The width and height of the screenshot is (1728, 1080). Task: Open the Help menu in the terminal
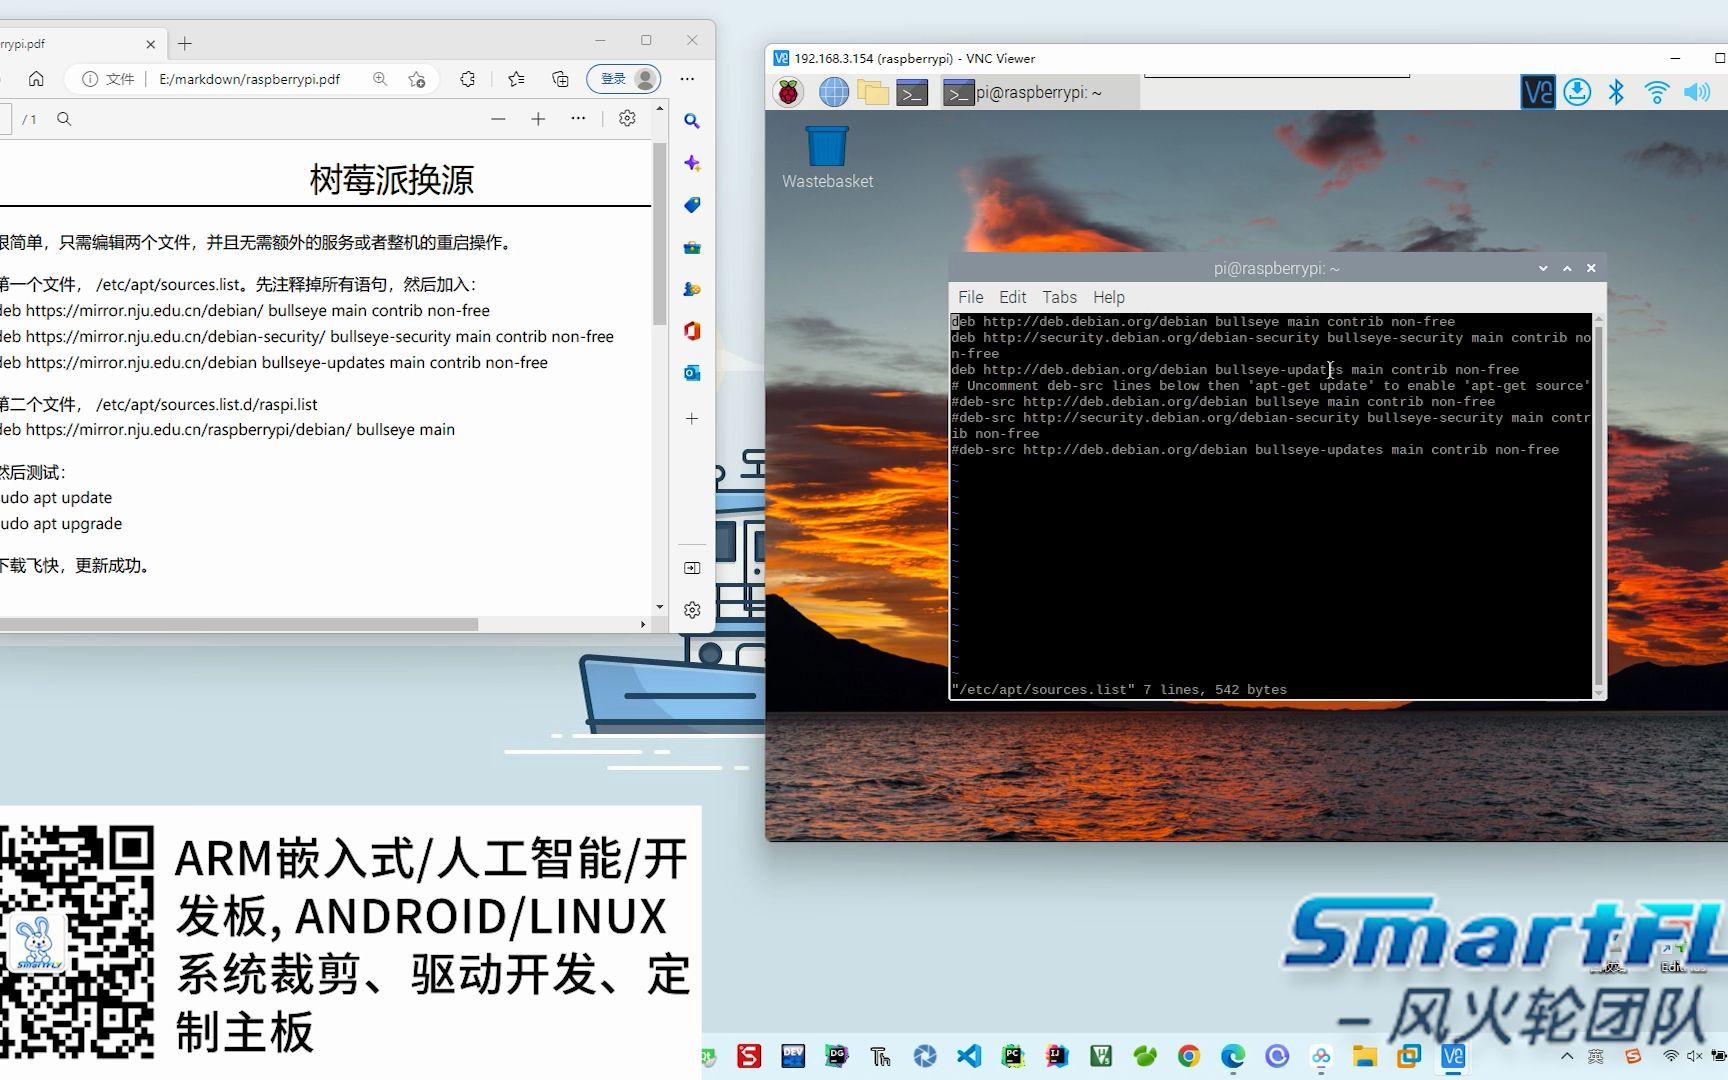point(1108,297)
